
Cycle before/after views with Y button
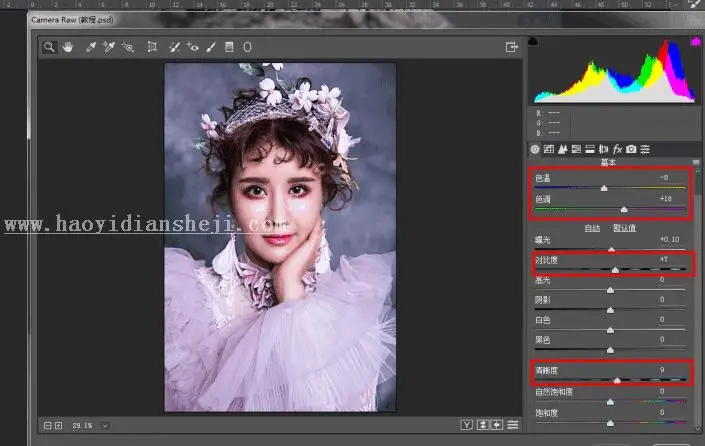(x=466, y=425)
